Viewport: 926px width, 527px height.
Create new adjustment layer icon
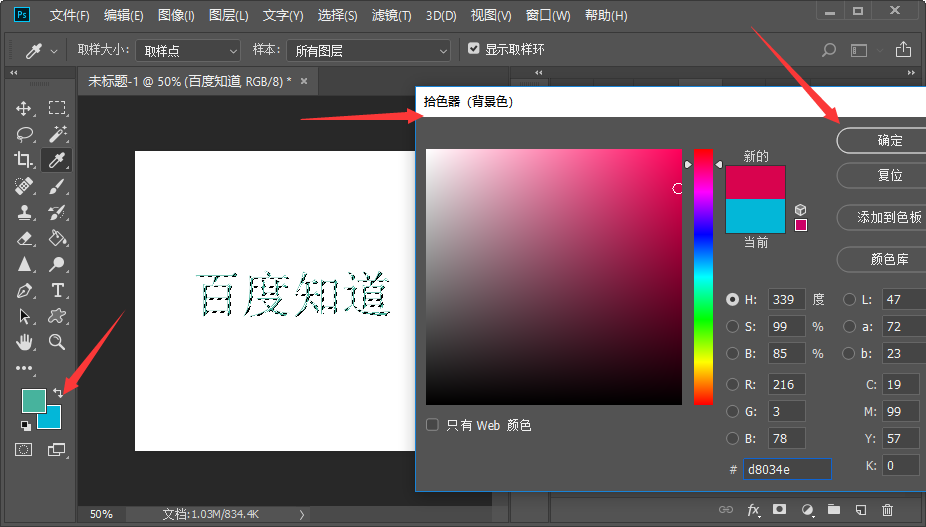pyautogui.click(x=807, y=509)
